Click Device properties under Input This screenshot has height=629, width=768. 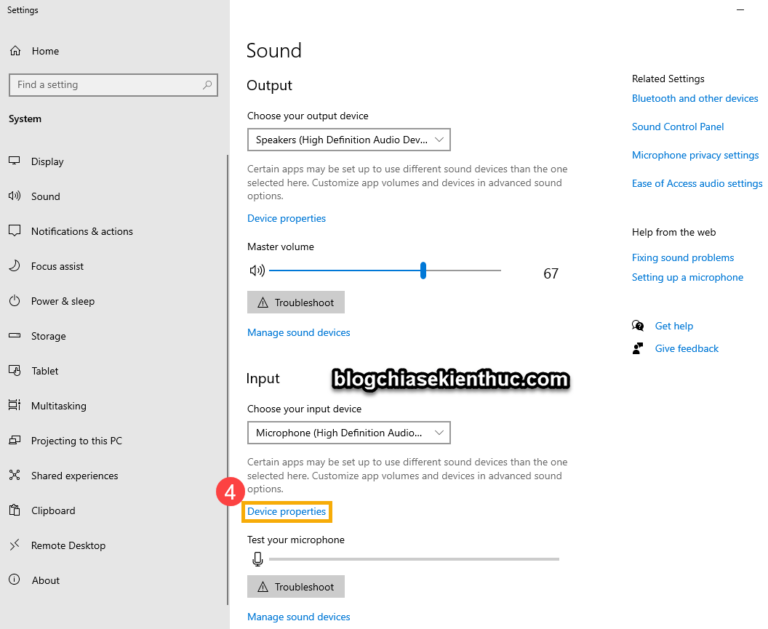(x=286, y=511)
